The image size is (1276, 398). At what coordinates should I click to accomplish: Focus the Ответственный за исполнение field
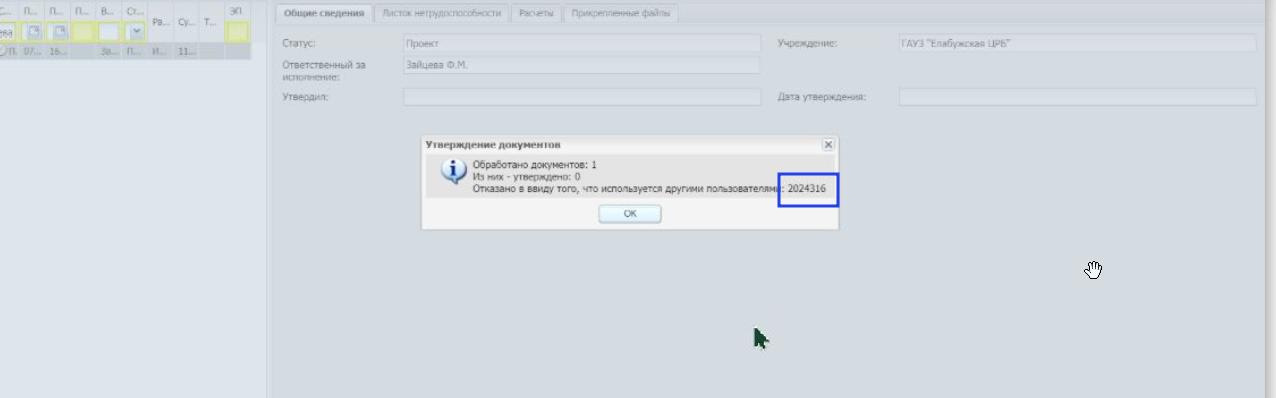(x=582, y=65)
